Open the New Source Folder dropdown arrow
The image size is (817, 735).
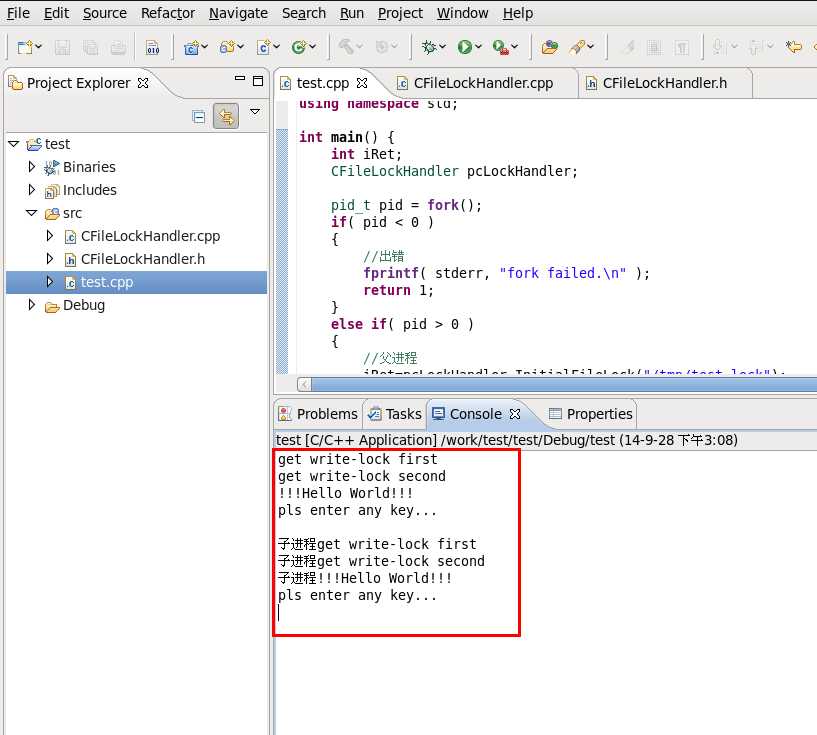(241, 47)
